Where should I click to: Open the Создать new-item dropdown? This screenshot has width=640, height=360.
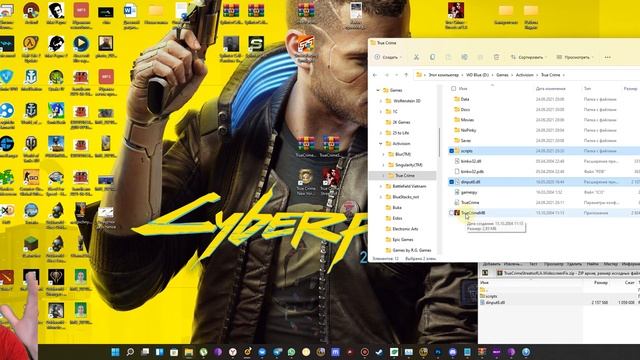[388, 57]
